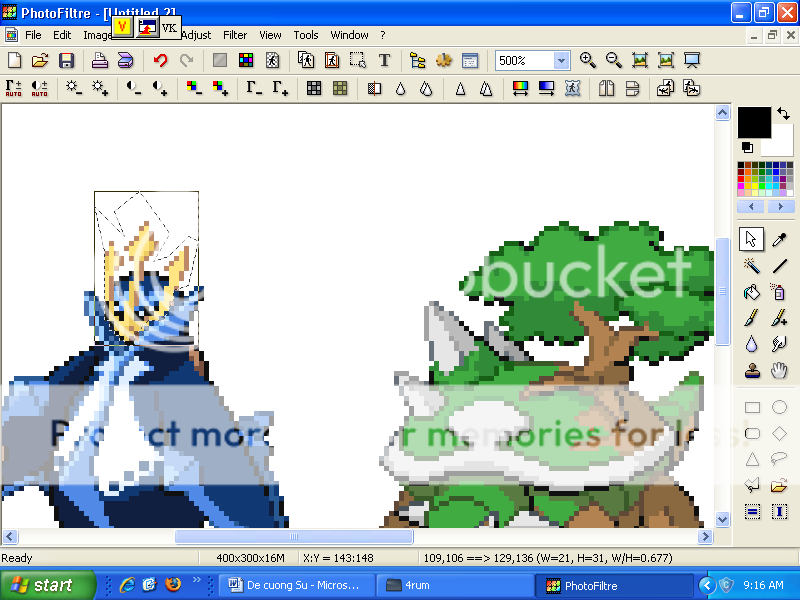Open the Tools menu
800x600 pixels.
pos(306,35)
